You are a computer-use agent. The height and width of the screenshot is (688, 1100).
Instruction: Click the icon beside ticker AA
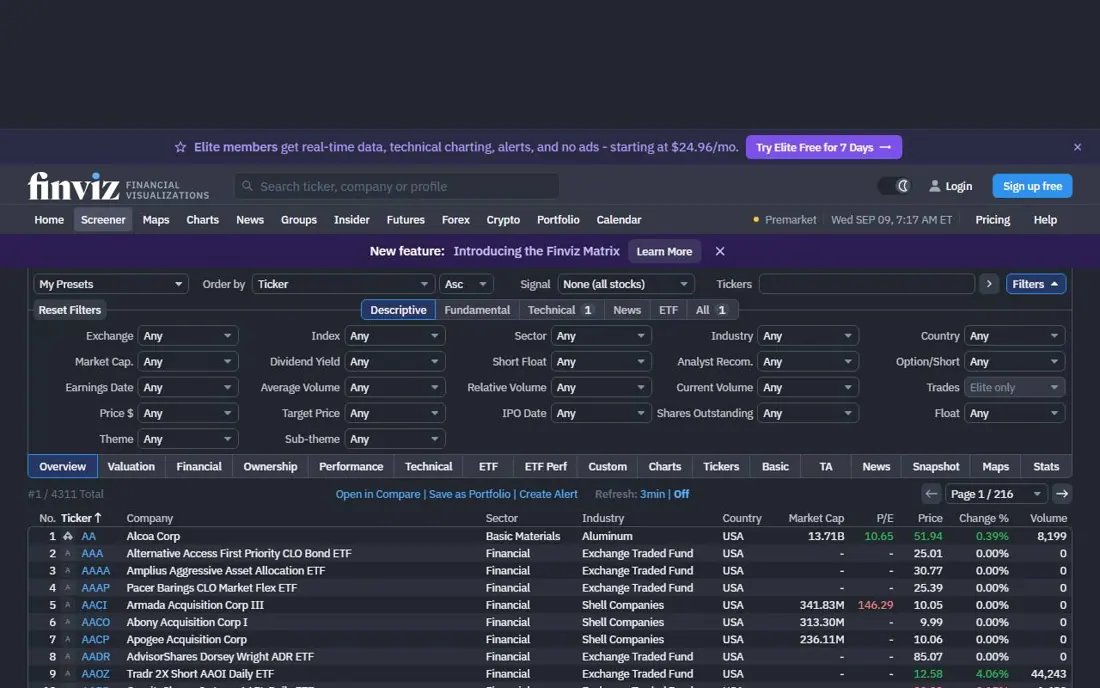click(67, 536)
